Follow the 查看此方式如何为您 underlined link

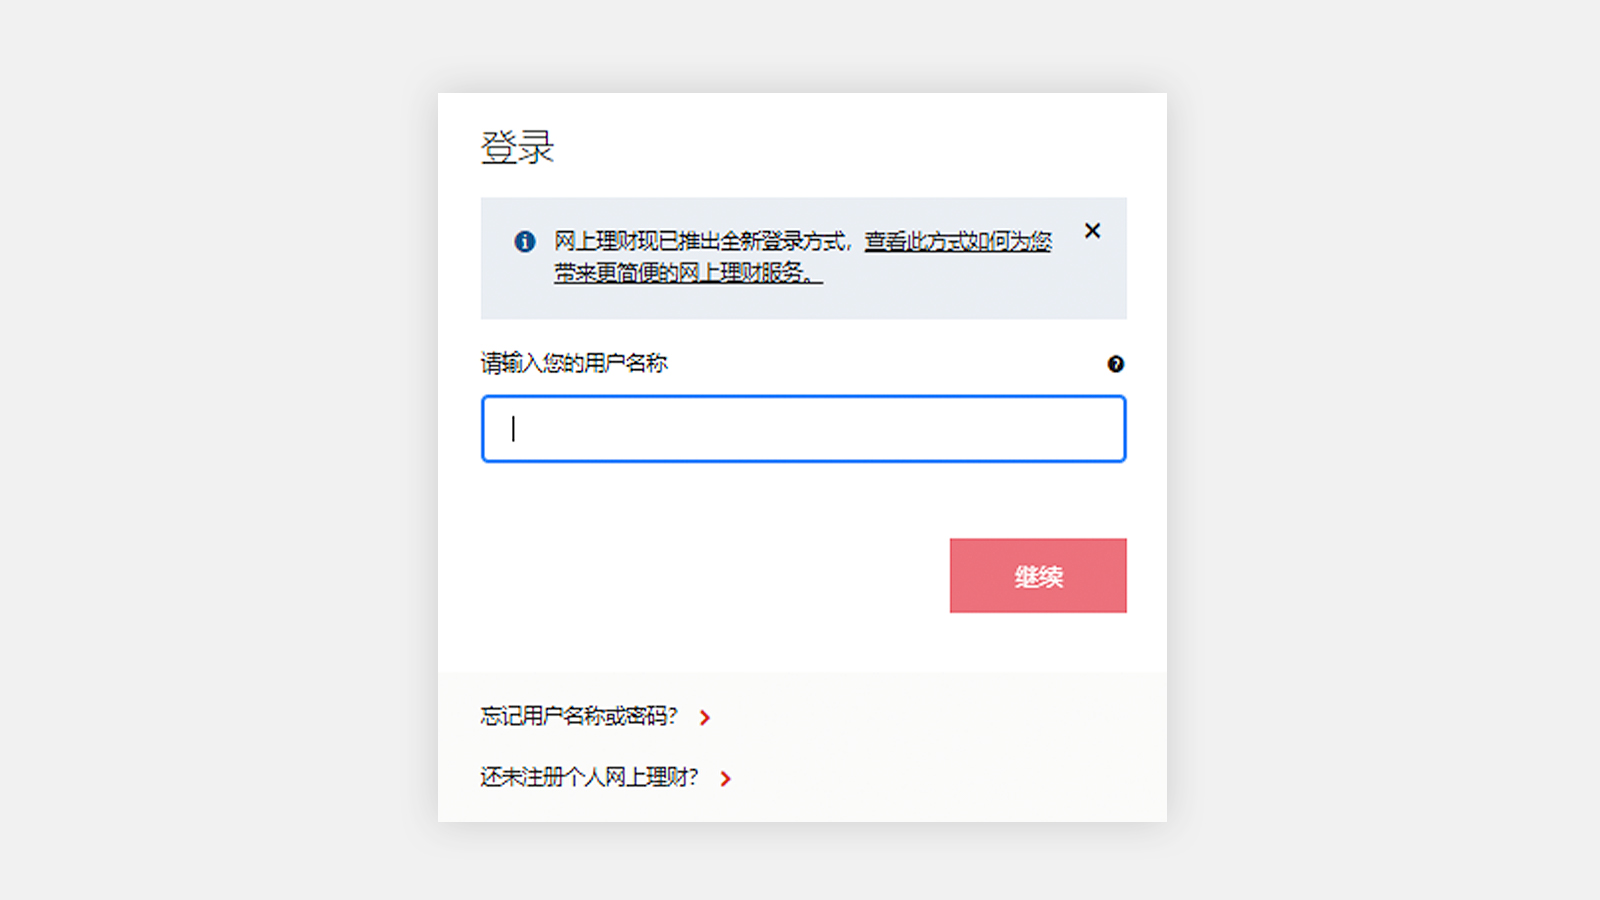click(x=958, y=241)
